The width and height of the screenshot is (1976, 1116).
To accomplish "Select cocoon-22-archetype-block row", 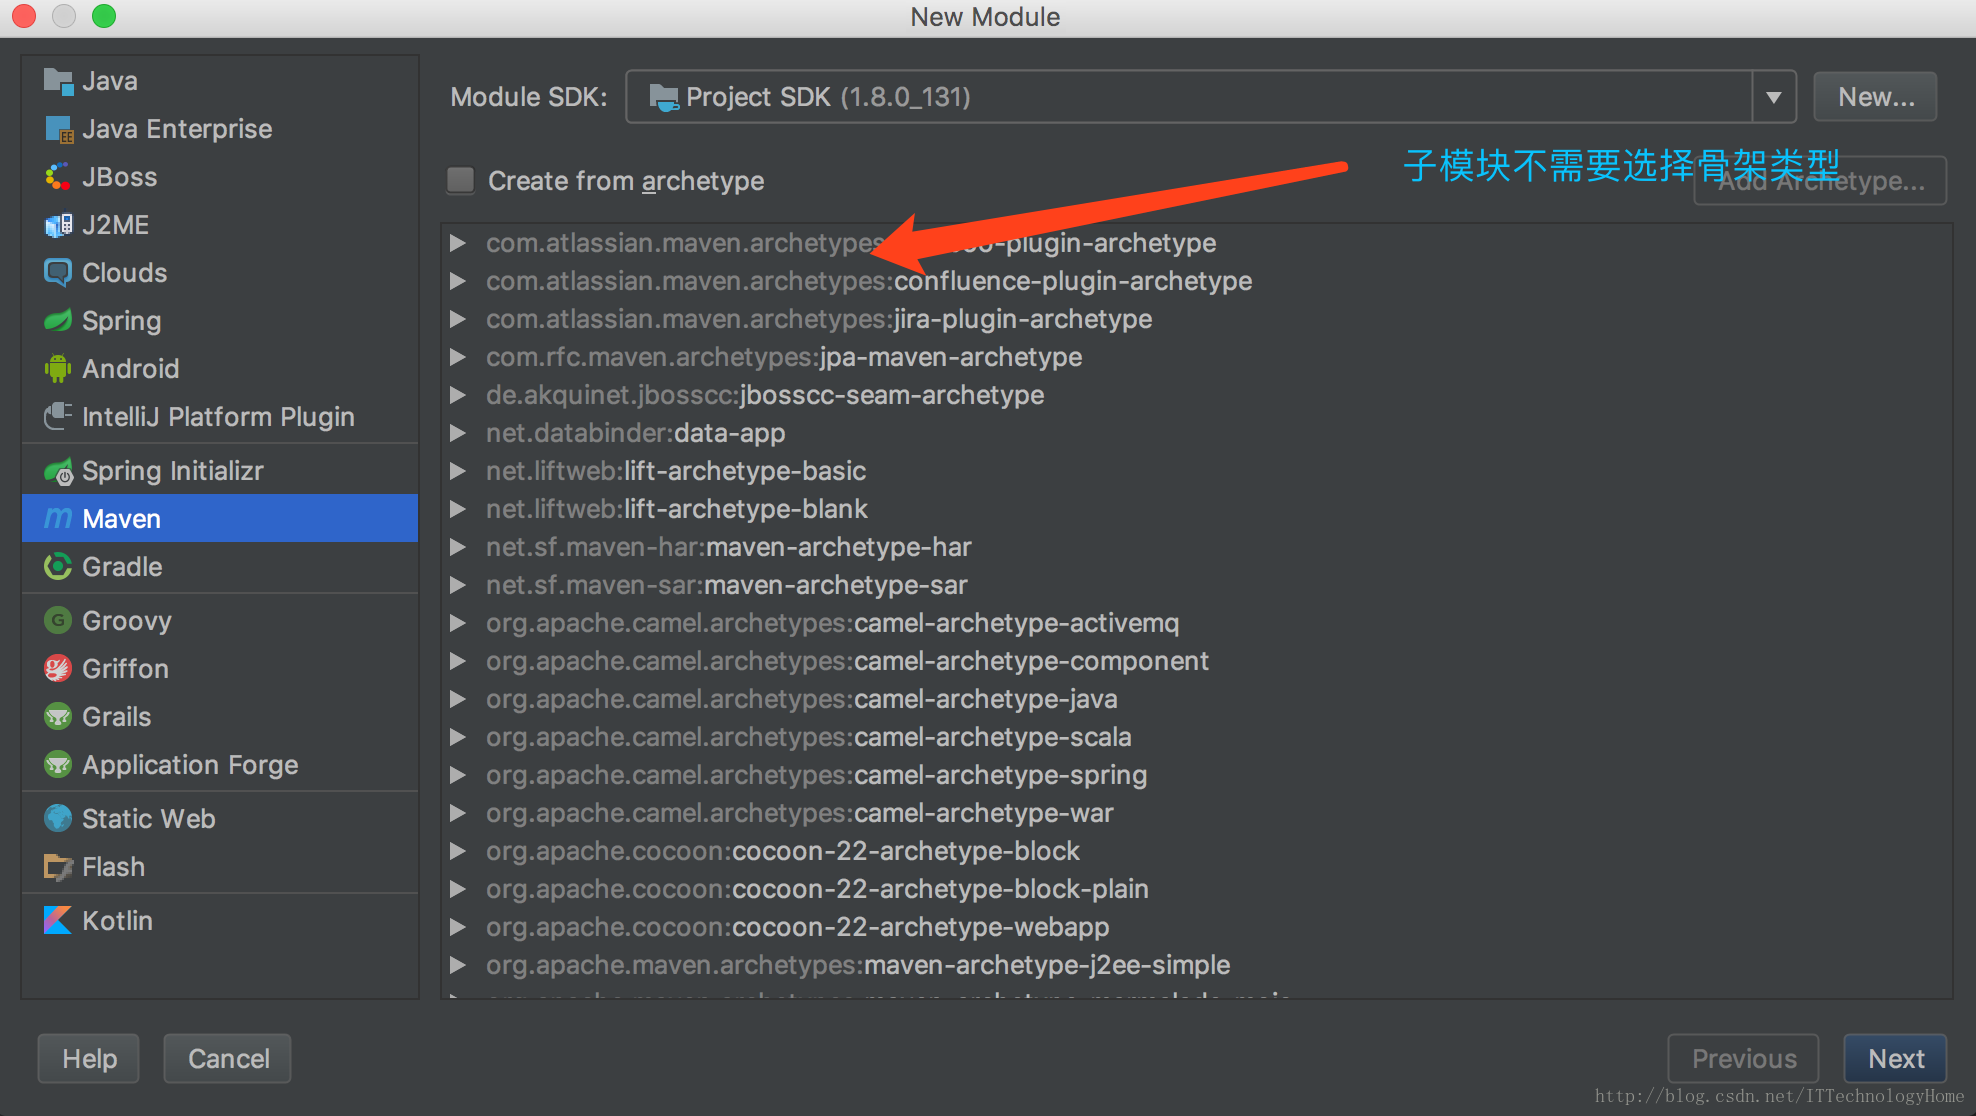I will pyautogui.click(x=1196, y=851).
